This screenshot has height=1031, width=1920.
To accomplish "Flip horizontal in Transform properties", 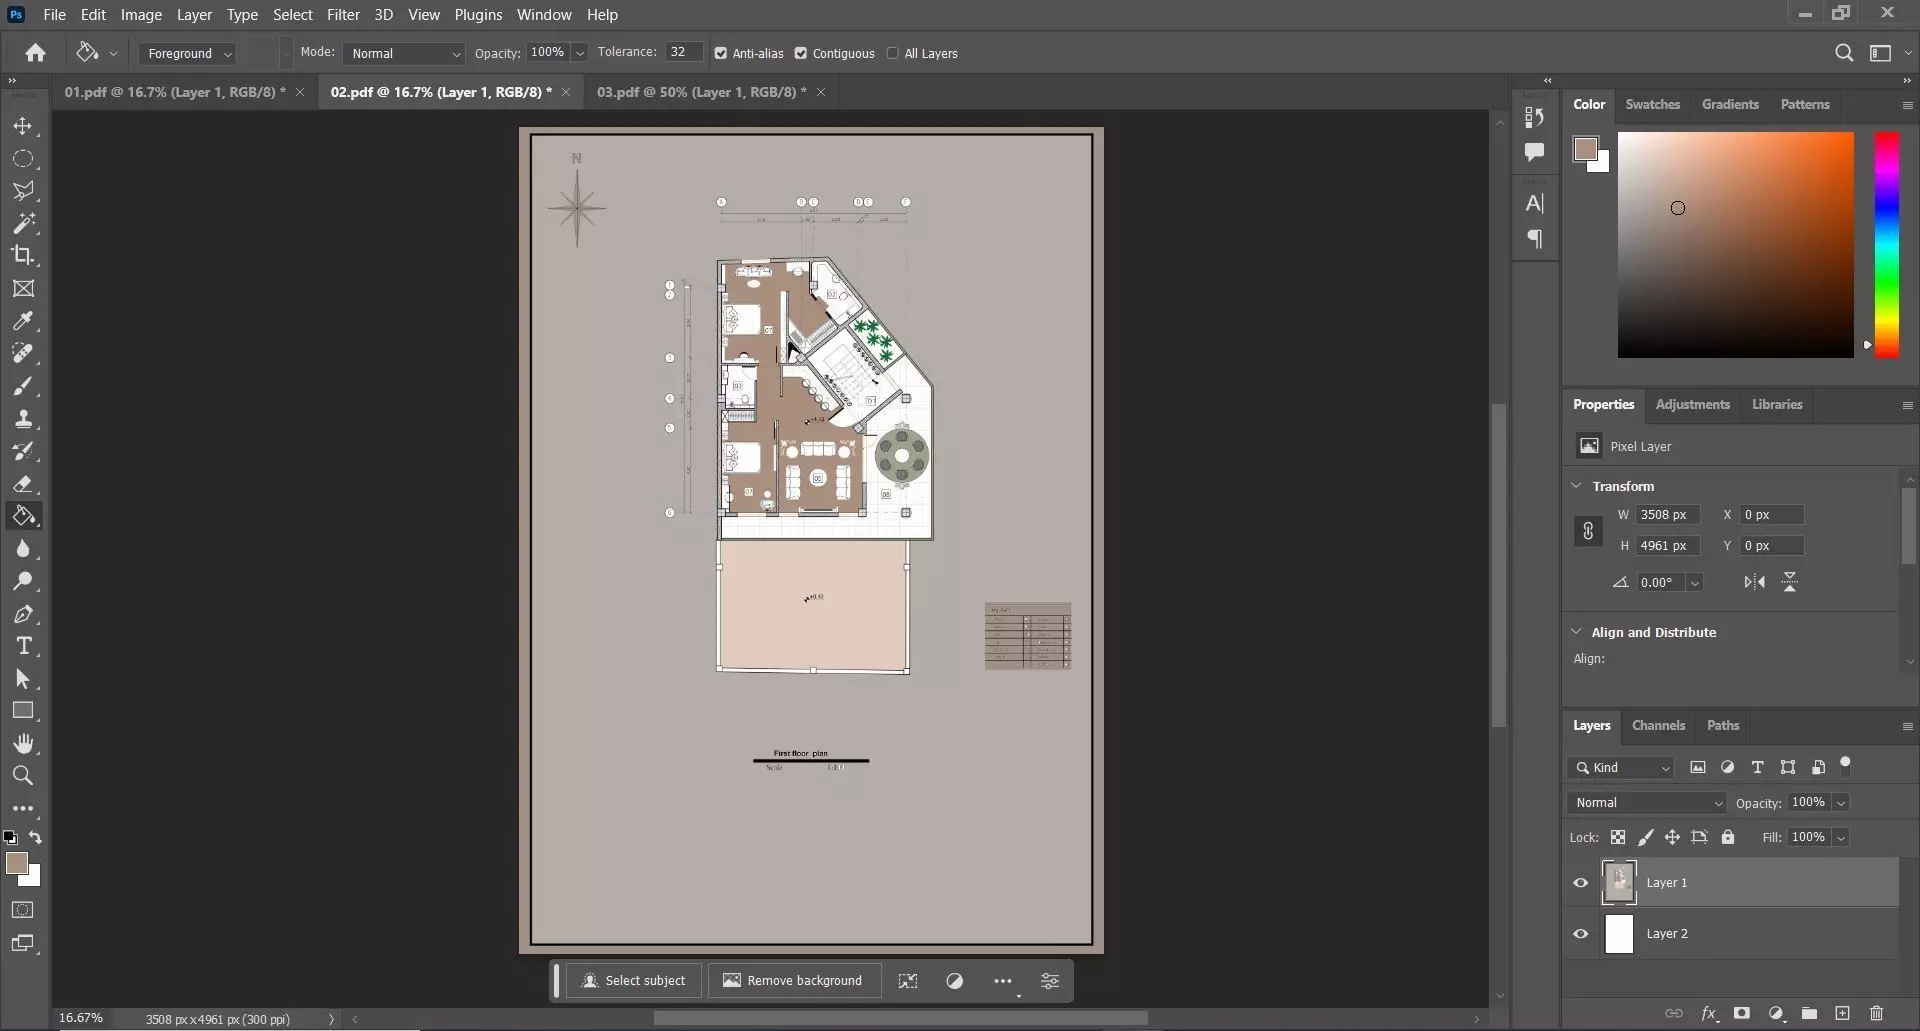I will coord(1754,582).
